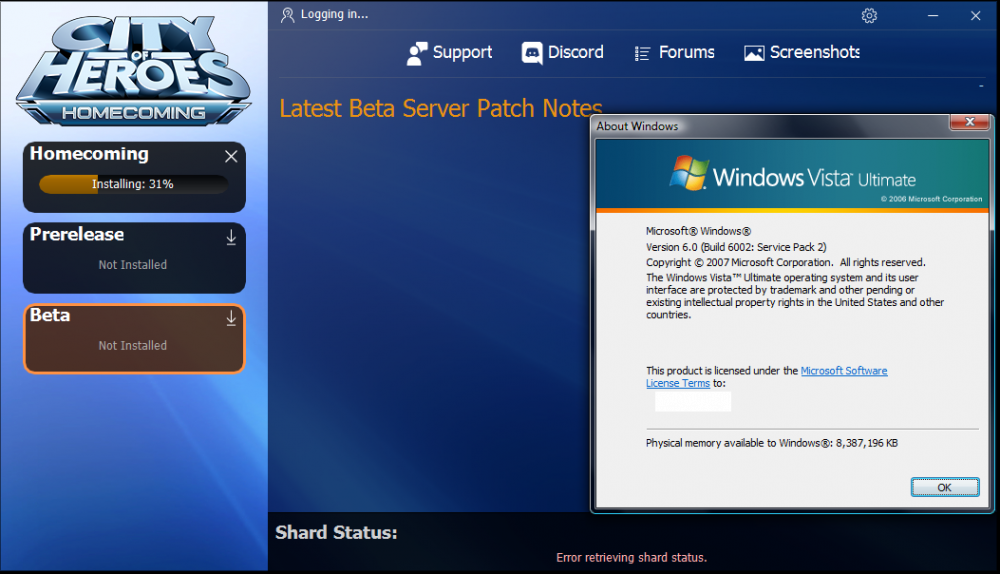Click the Prerelease download arrow icon
This screenshot has height=574, width=1000.
(x=231, y=237)
